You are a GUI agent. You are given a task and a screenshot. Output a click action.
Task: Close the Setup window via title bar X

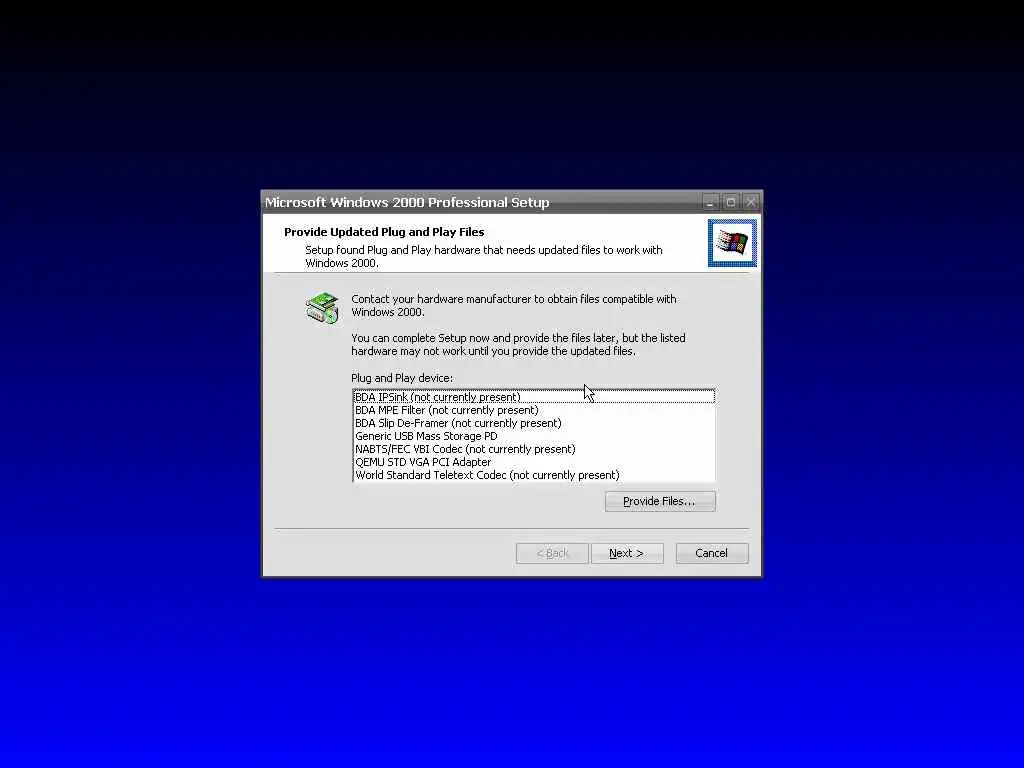(751, 202)
